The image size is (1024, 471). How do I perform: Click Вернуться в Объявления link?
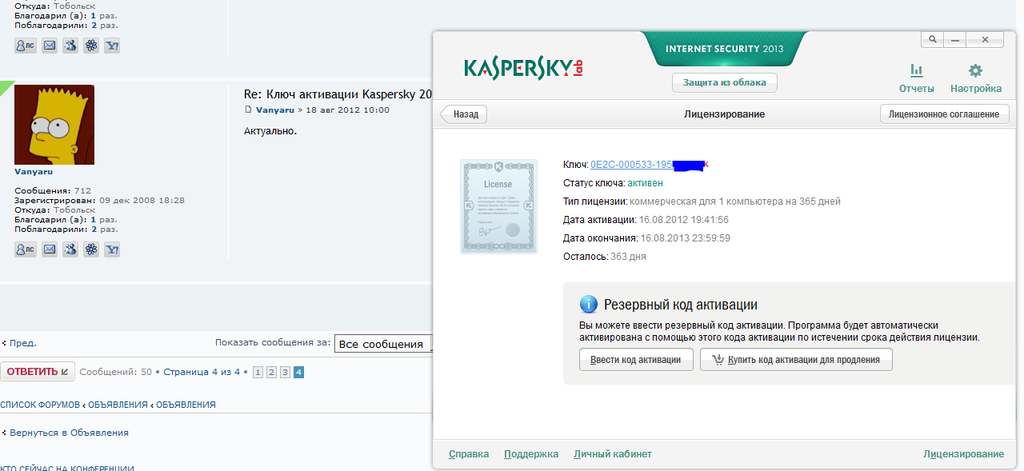point(69,432)
